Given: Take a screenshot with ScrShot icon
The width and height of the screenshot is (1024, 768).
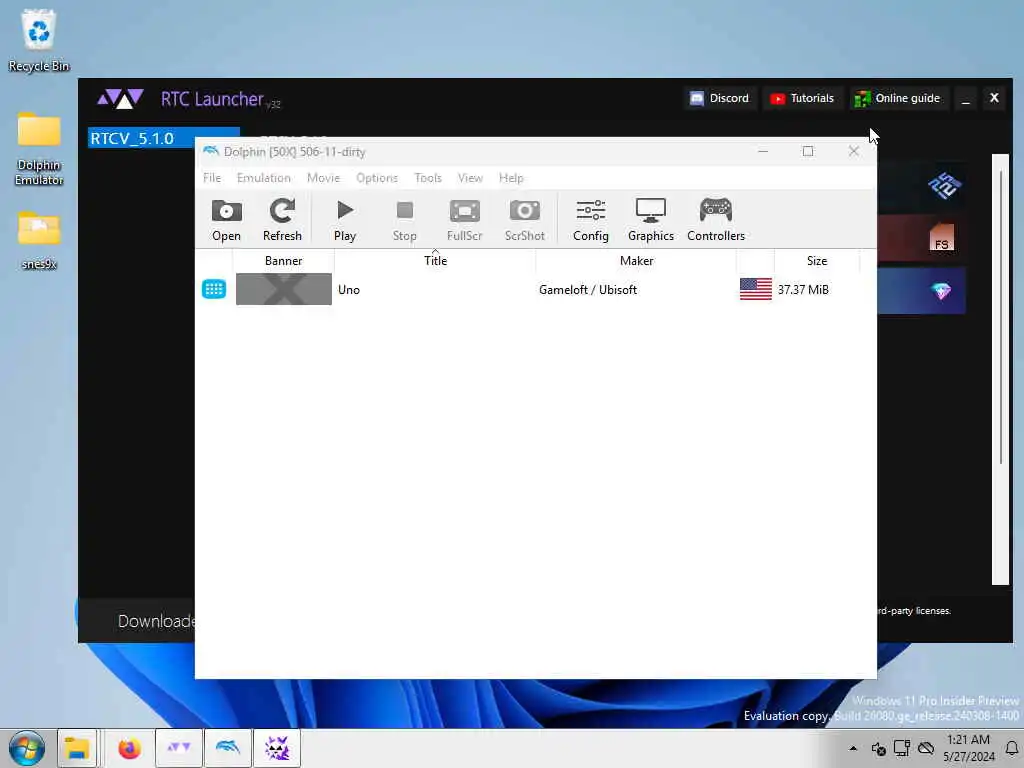Looking at the screenshot, I should point(524,220).
